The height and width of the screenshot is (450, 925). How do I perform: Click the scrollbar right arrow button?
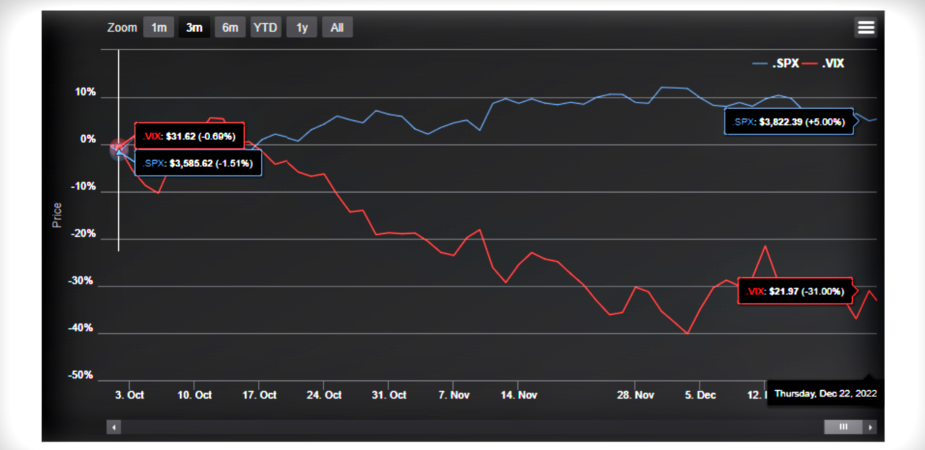[x=870, y=427]
